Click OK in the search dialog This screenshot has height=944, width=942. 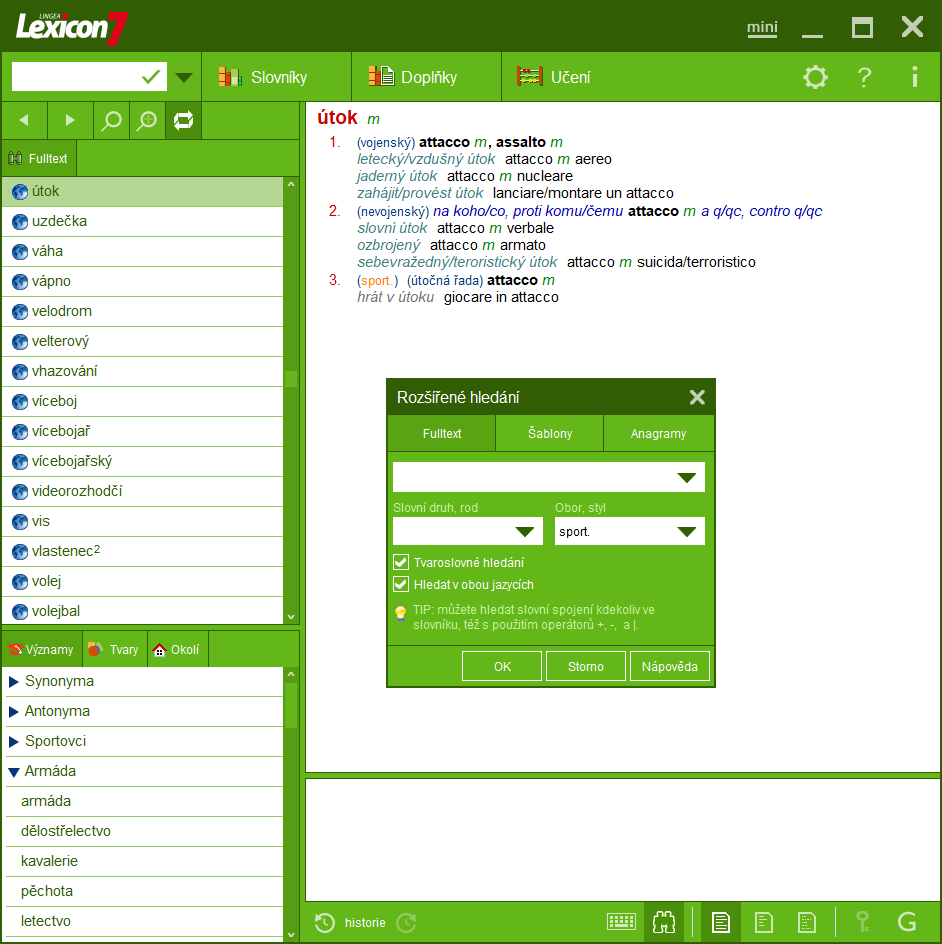(502, 666)
